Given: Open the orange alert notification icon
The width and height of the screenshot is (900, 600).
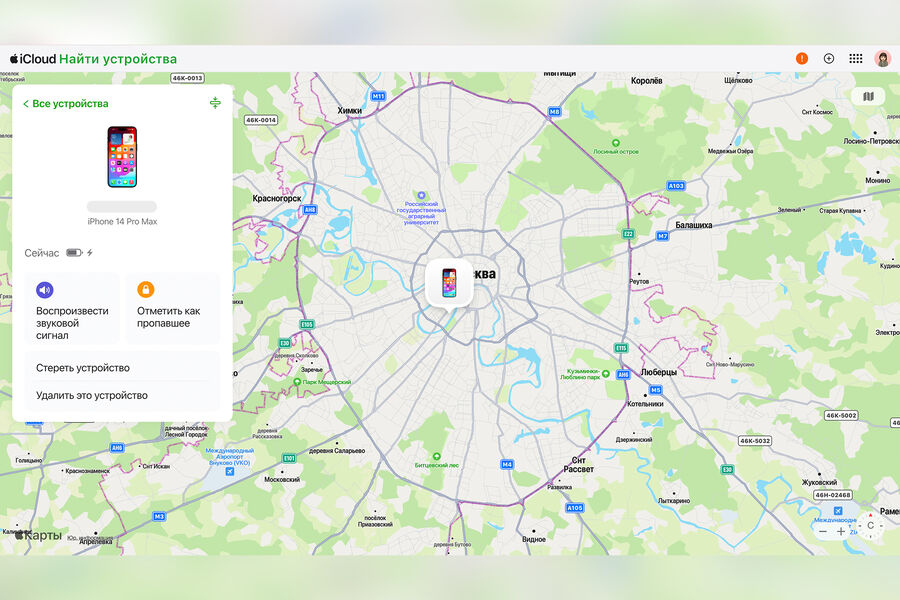Looking at the screenshot, I should 802,59.
